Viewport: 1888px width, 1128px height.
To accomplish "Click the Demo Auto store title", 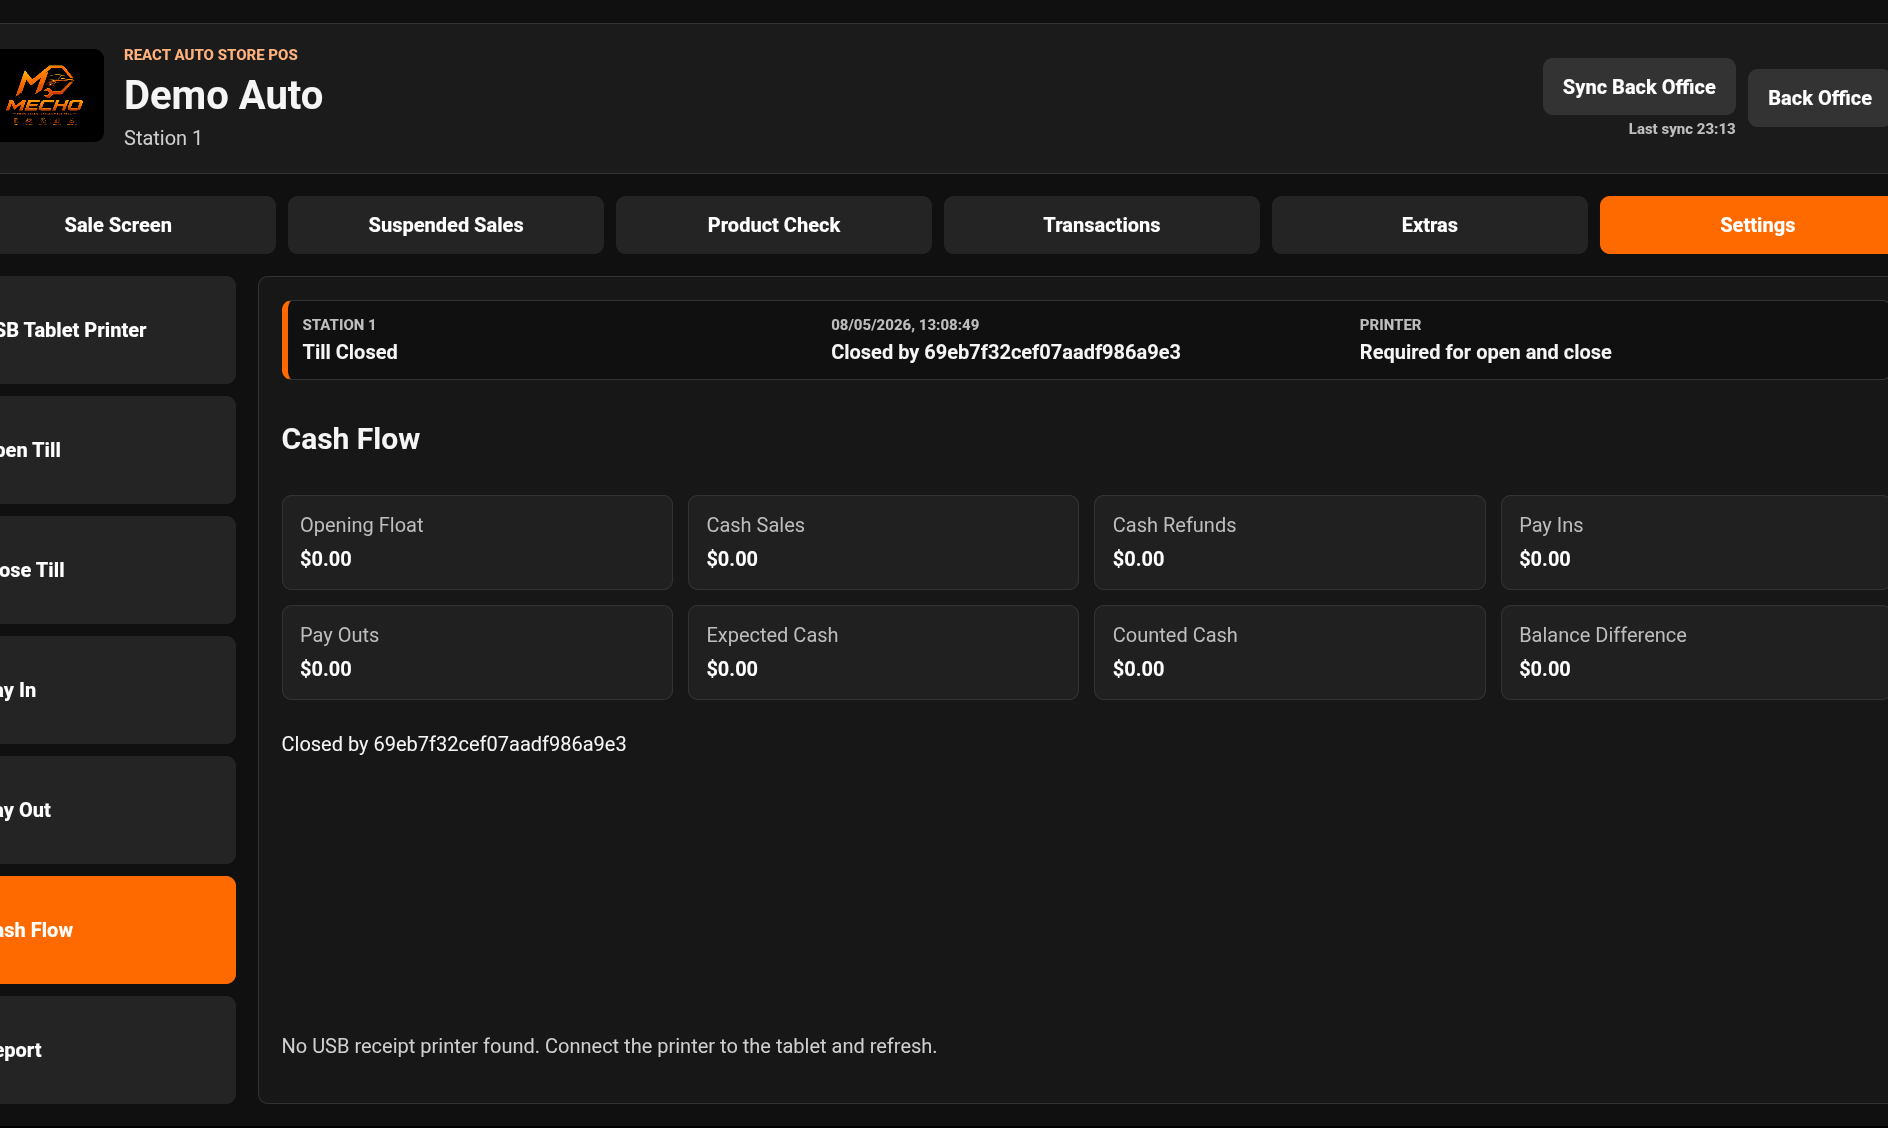I will click(223, 95).
